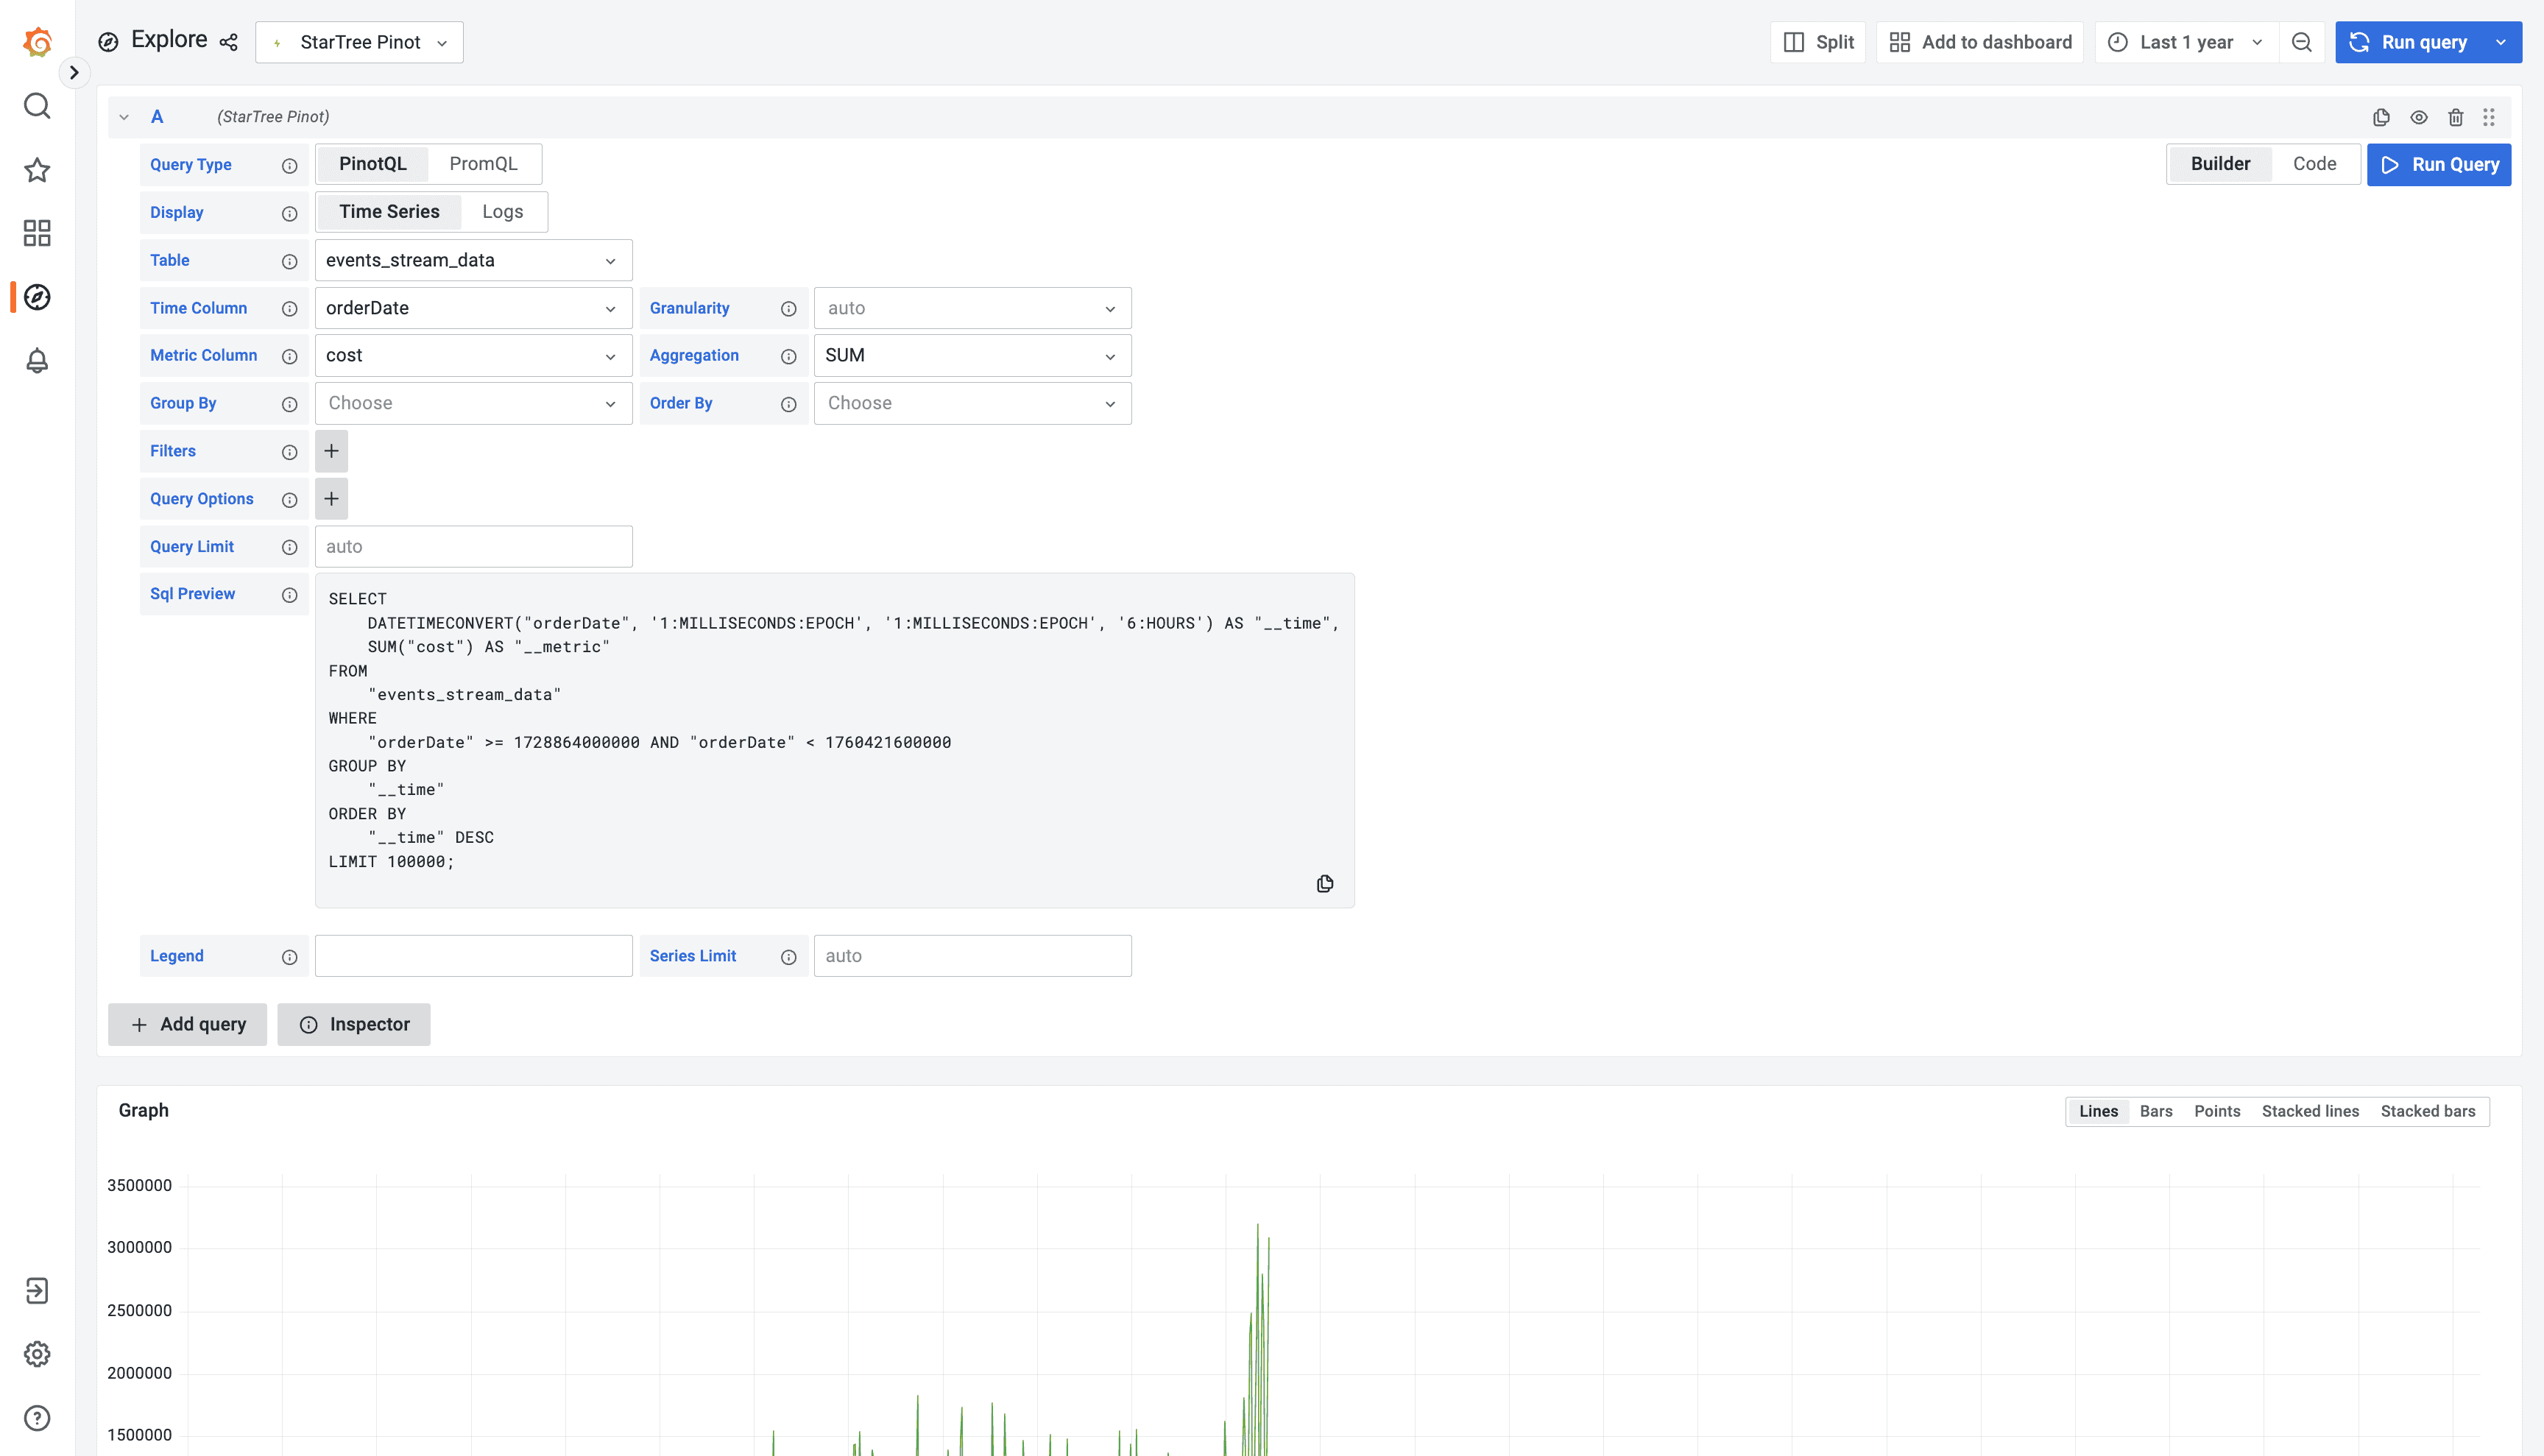Switch to Code mode
Image resolution: width=2544 pixels, height=1456 pixels.
2315,164
